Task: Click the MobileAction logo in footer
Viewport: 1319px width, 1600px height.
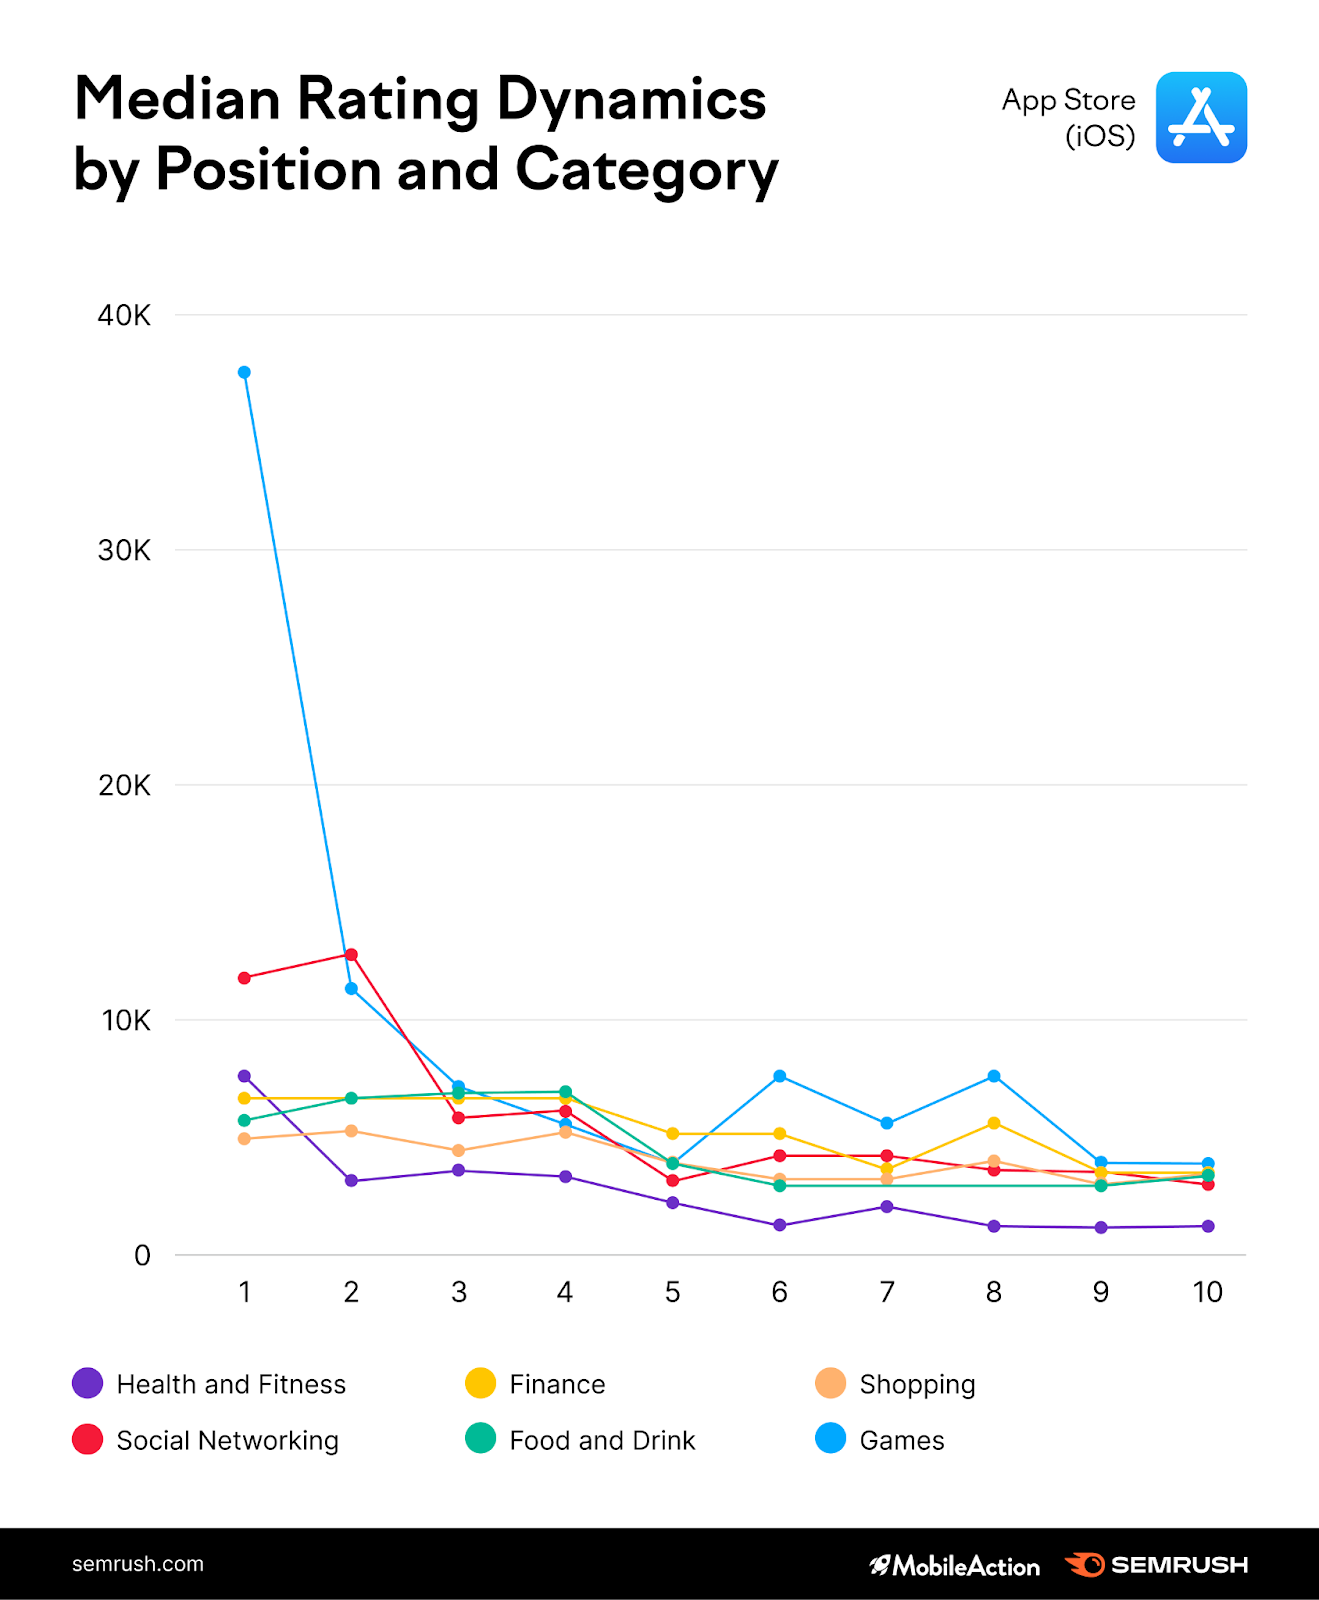Action: pos(954,1566)
